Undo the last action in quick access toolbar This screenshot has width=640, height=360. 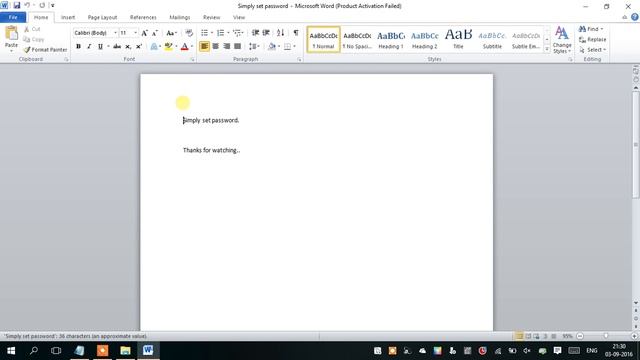(27, 5)
